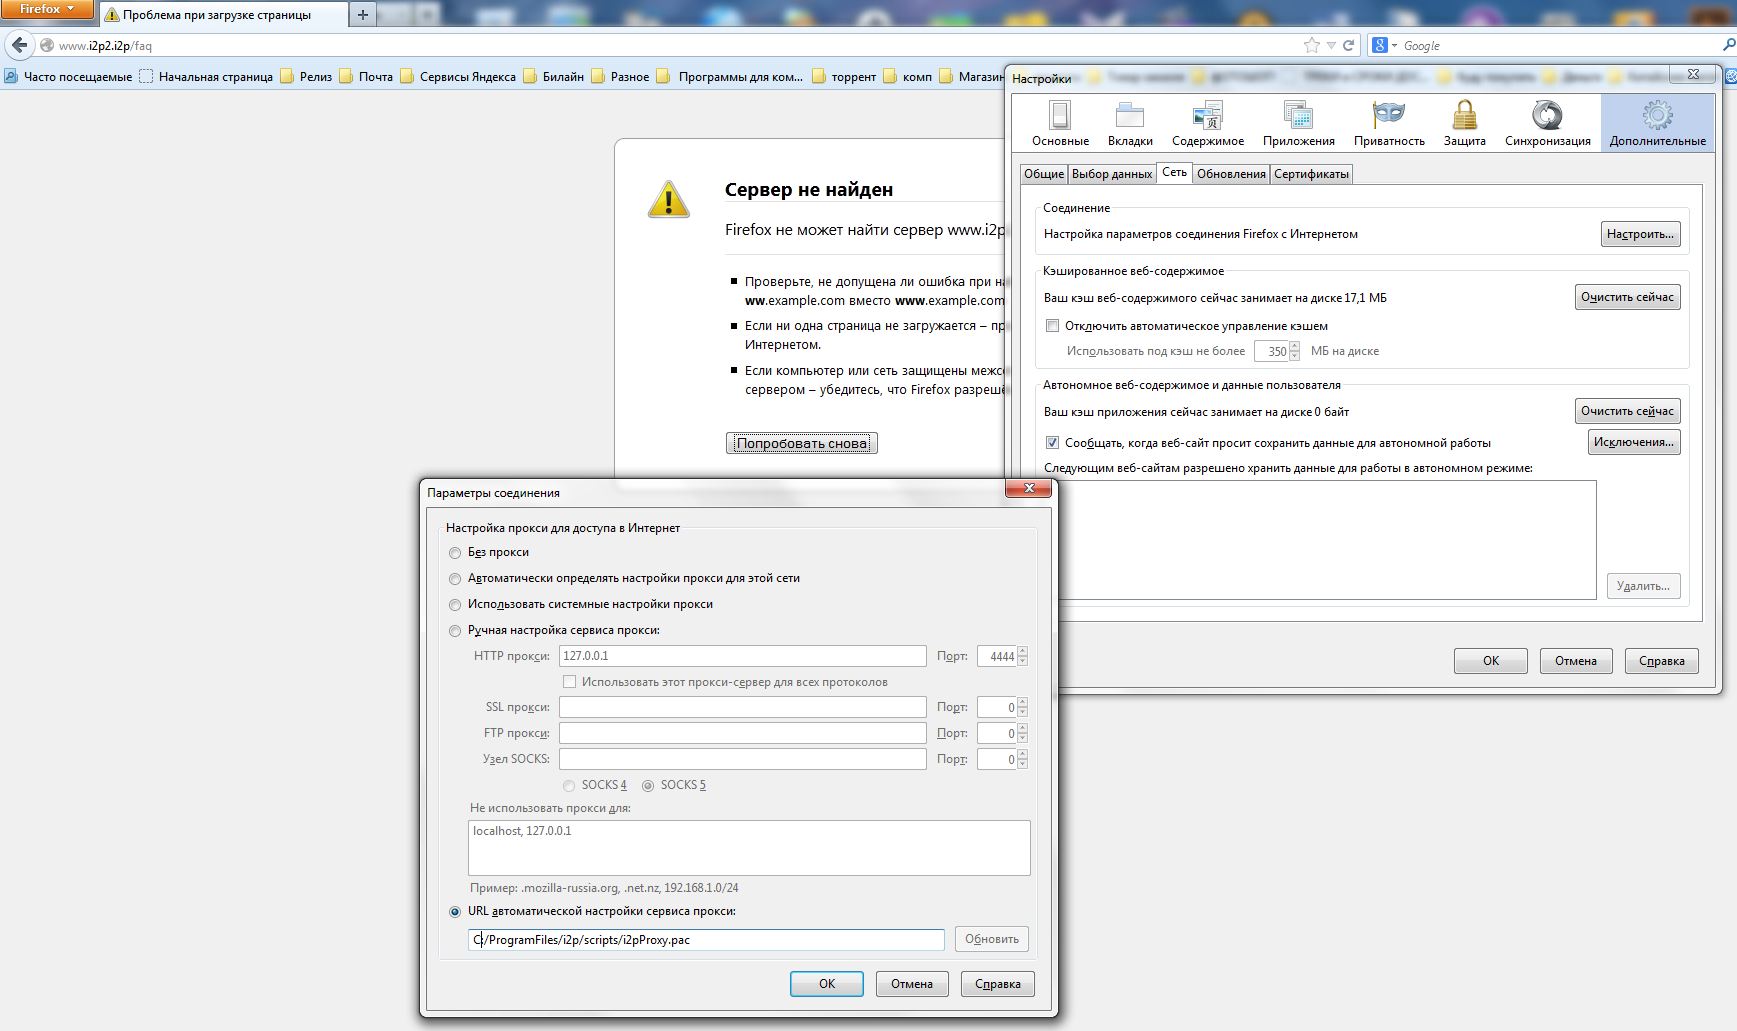Select the Проблема при загрузке страницы browser tab
Image resolution: width=1737 pixels, height=1031 pixels.
[x=222, y=15]
